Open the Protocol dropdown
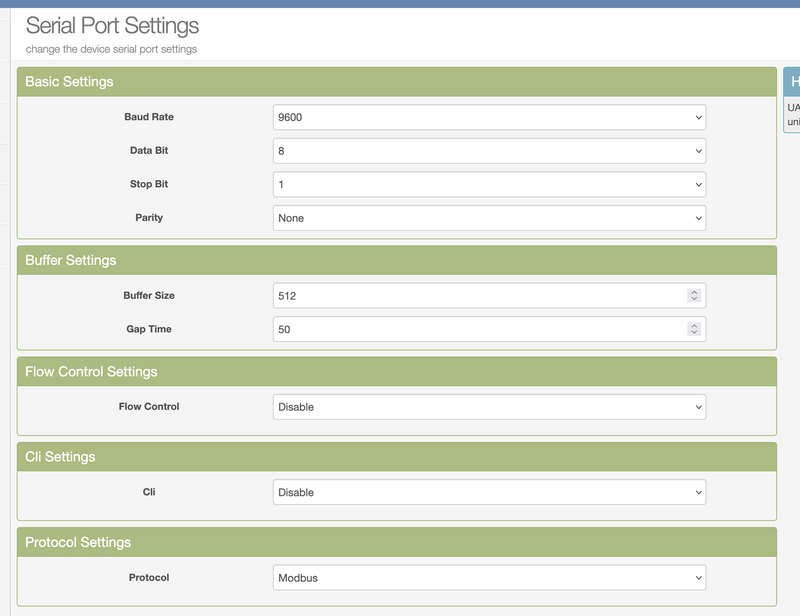This screenshot has height=616, width=800. coord(489,578)
